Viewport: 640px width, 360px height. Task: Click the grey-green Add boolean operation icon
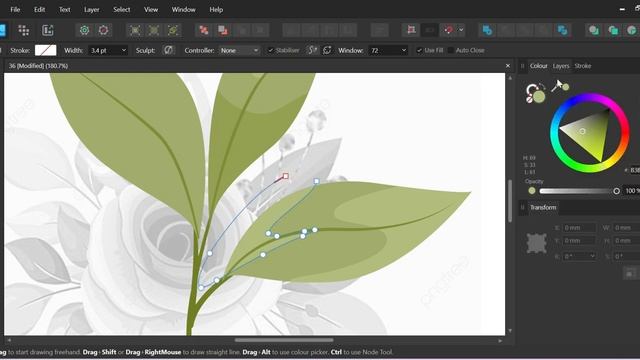(x=594, y=30)
